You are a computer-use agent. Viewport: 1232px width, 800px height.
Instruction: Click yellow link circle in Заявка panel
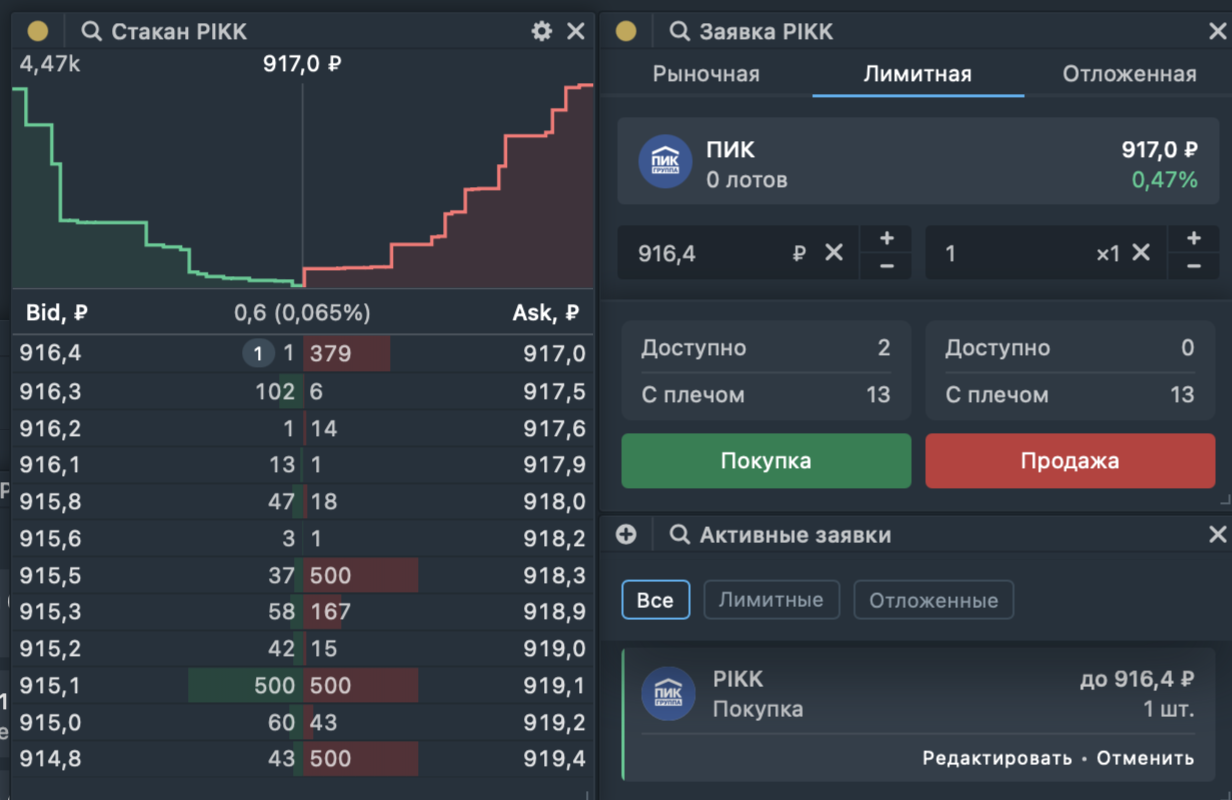click(626, 32)
